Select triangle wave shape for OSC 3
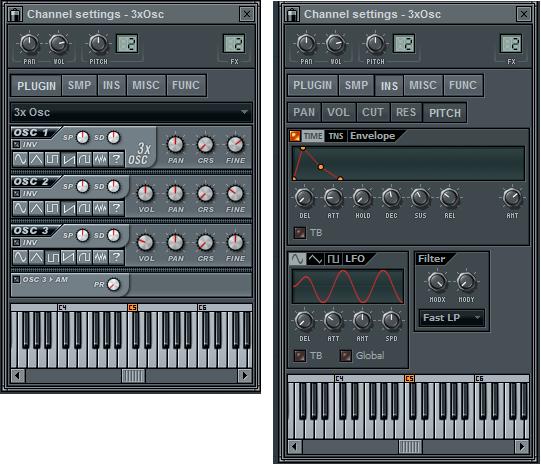 click(36, 257)
